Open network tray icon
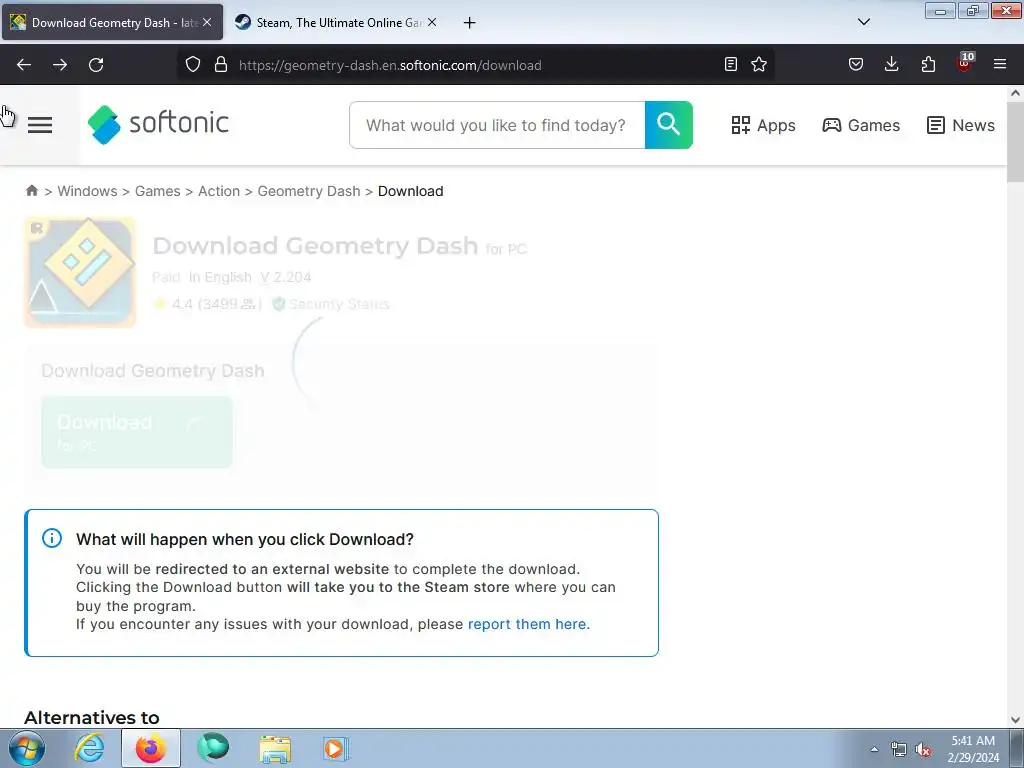This screenshot has height=768, width=1024. click(x=899, y=750)
